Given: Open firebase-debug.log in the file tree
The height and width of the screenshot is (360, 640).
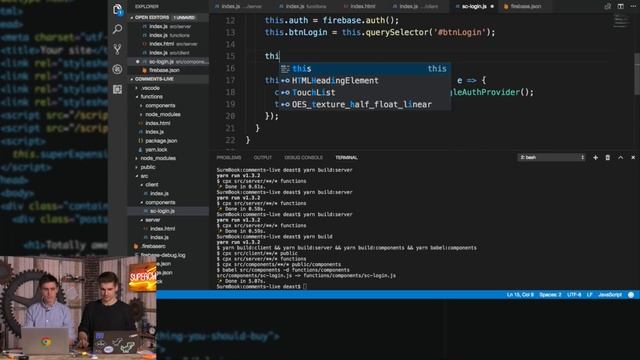Looking at the screenshot, I should tap(163, 255).
